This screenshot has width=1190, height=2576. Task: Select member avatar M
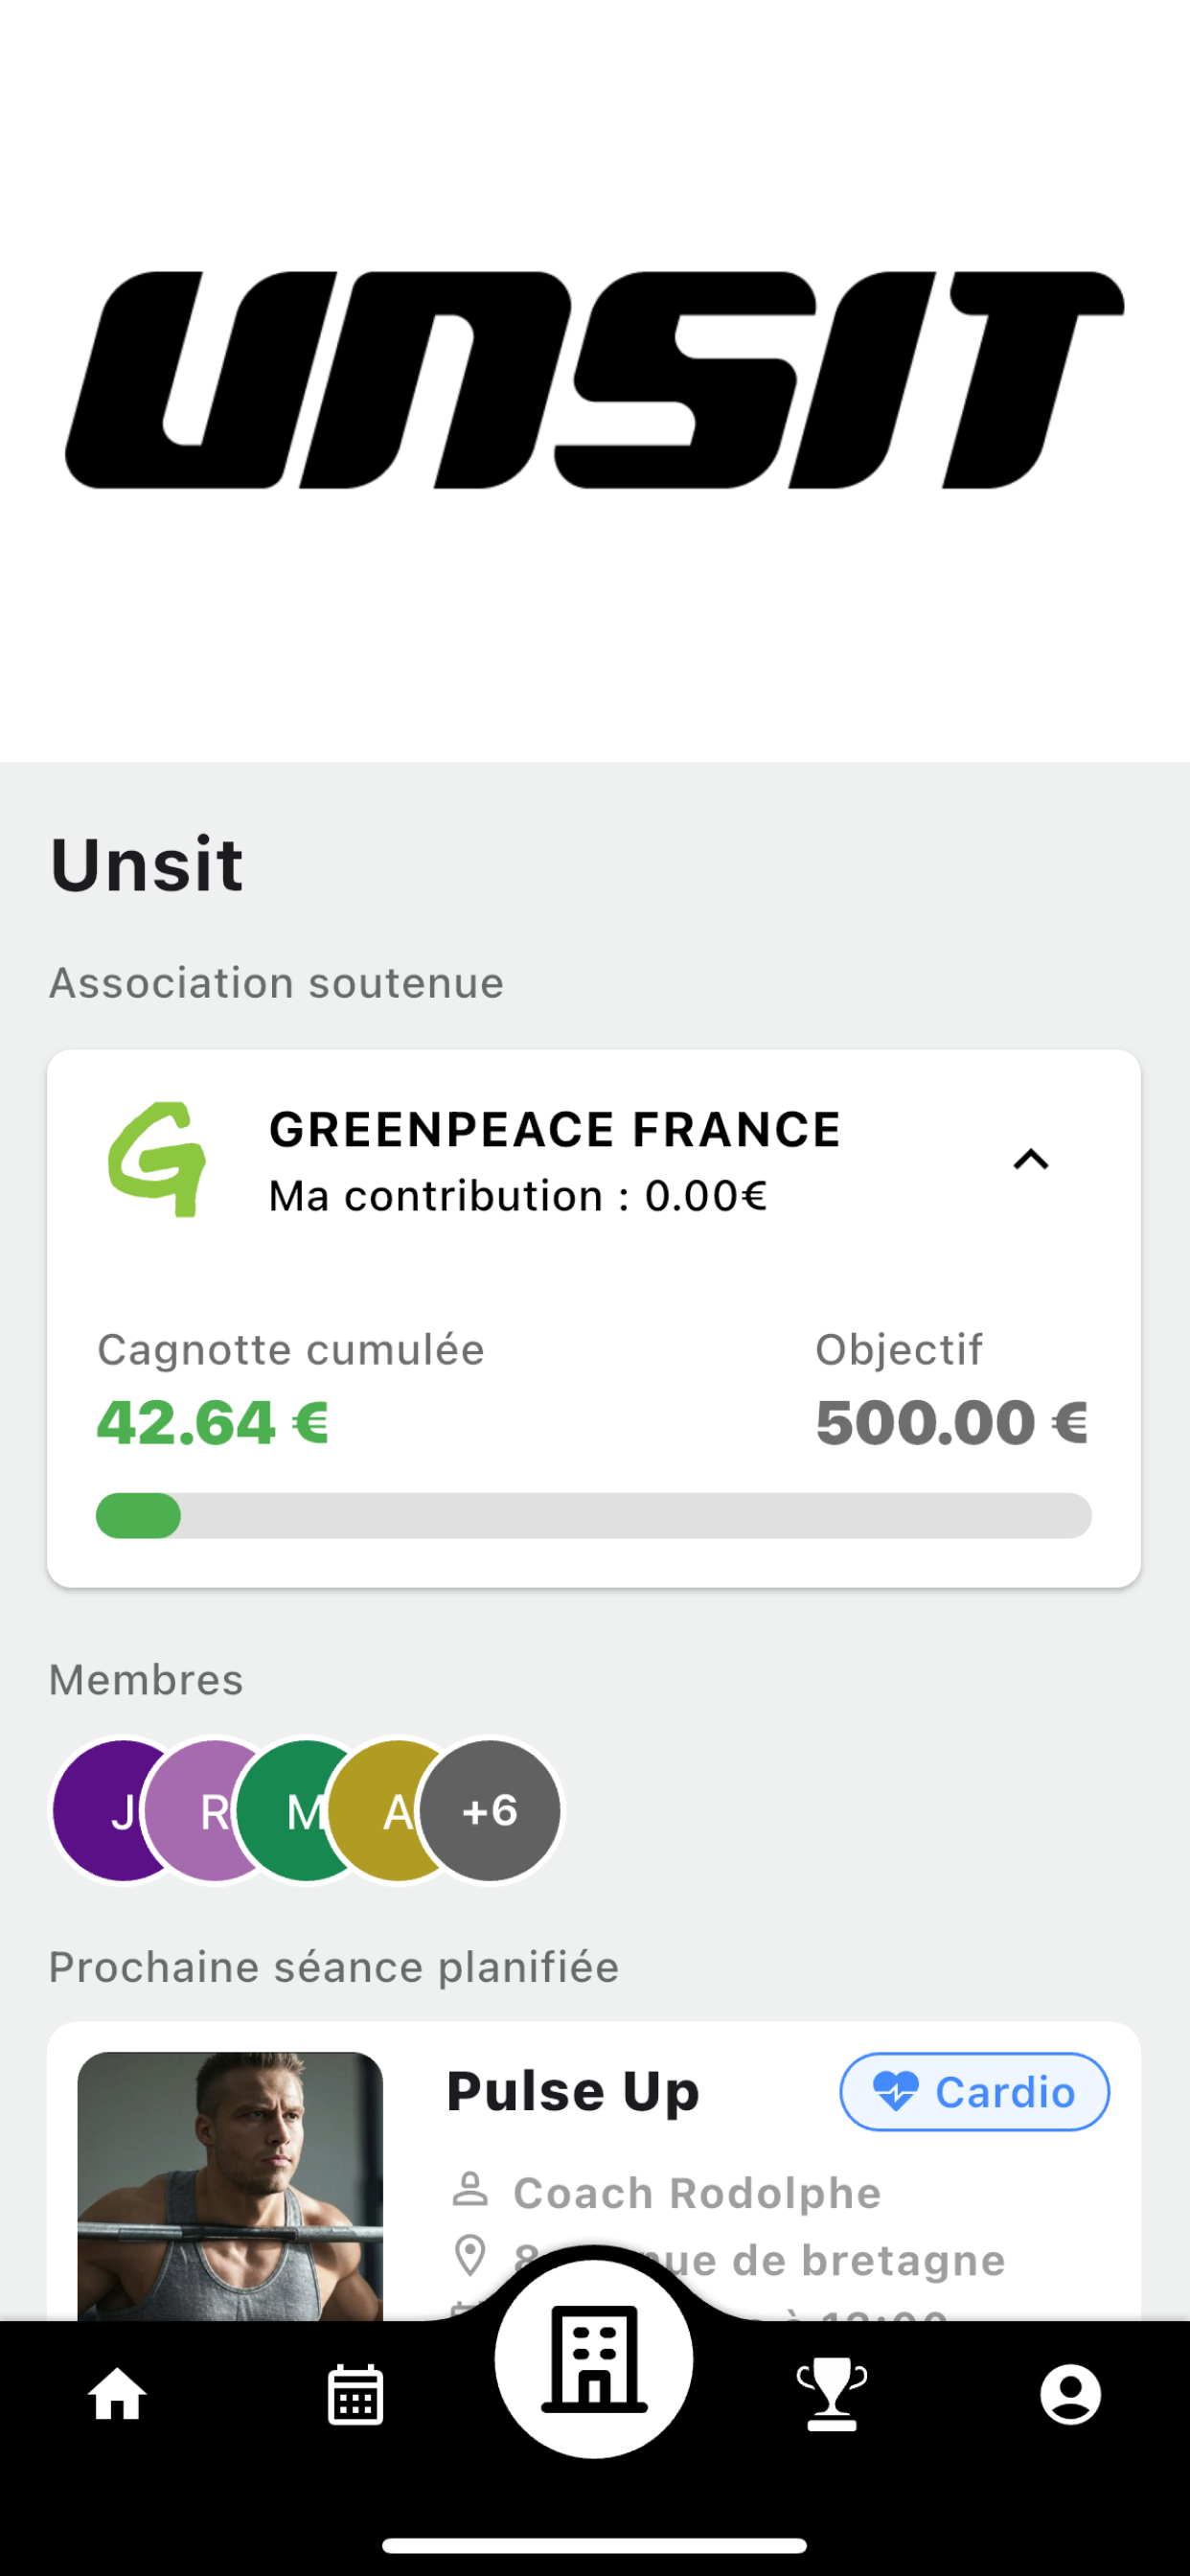coord(306,1811)
